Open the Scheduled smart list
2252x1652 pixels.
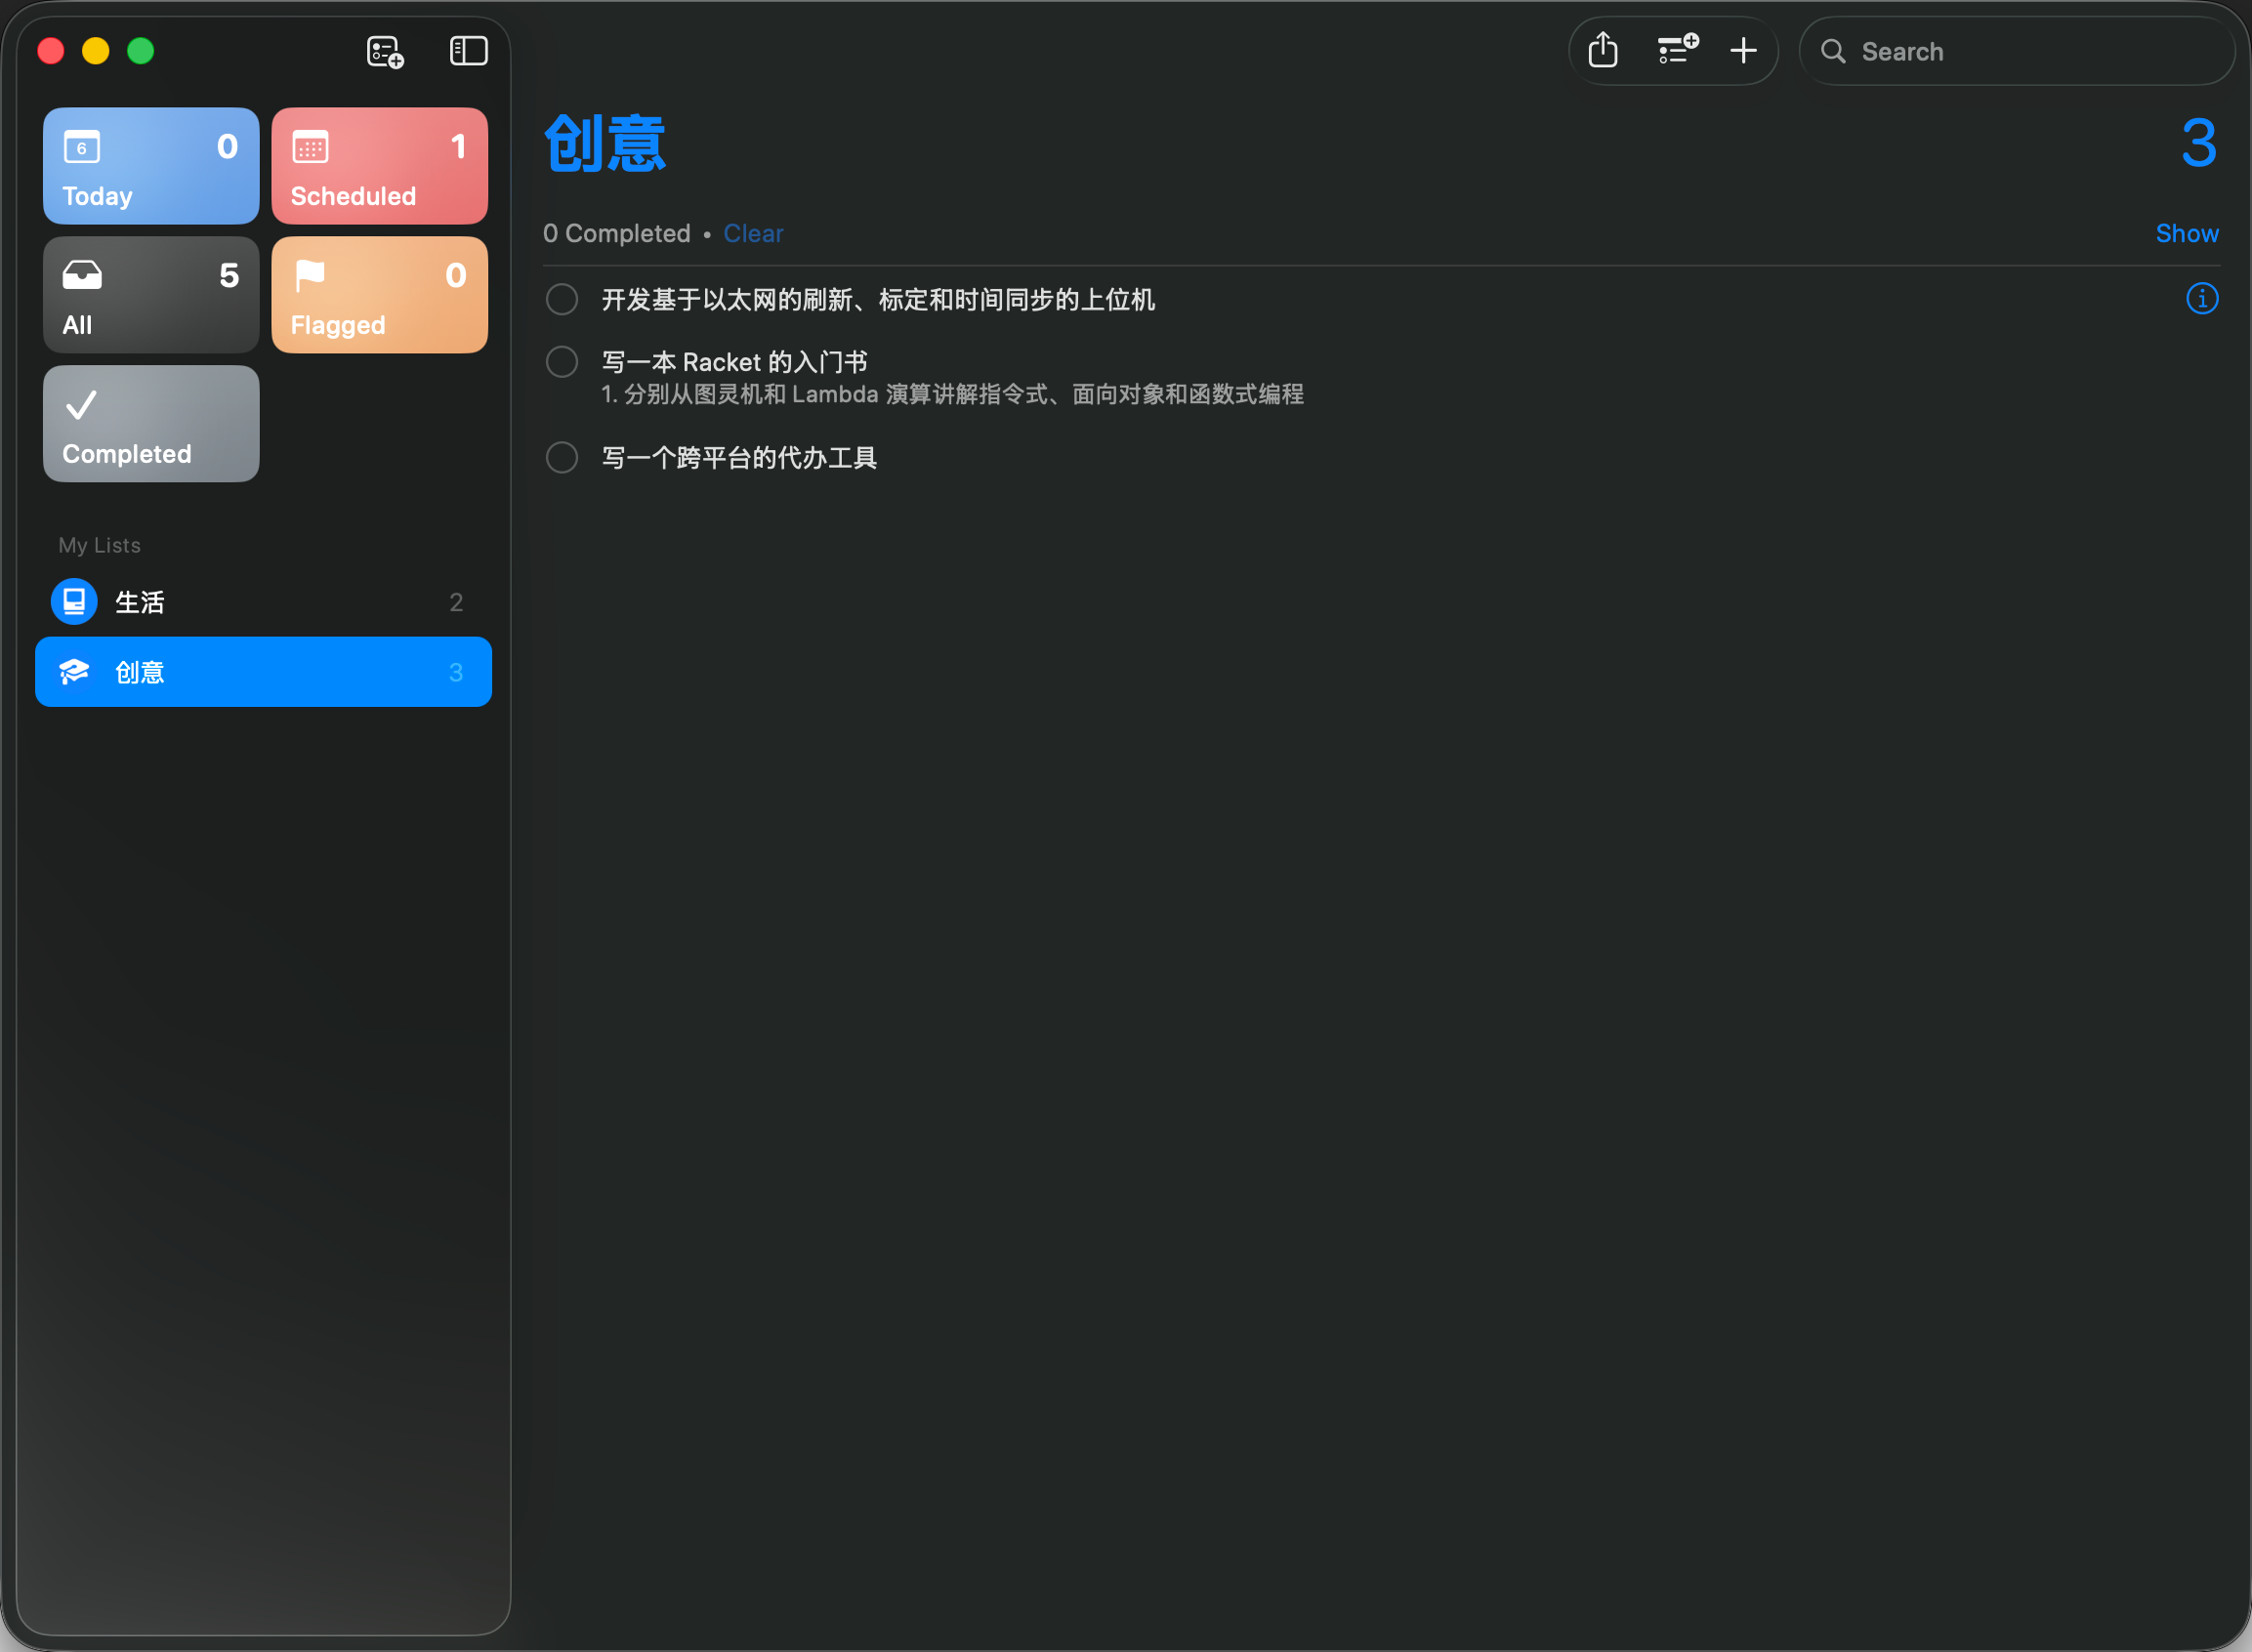pos(379,165)
